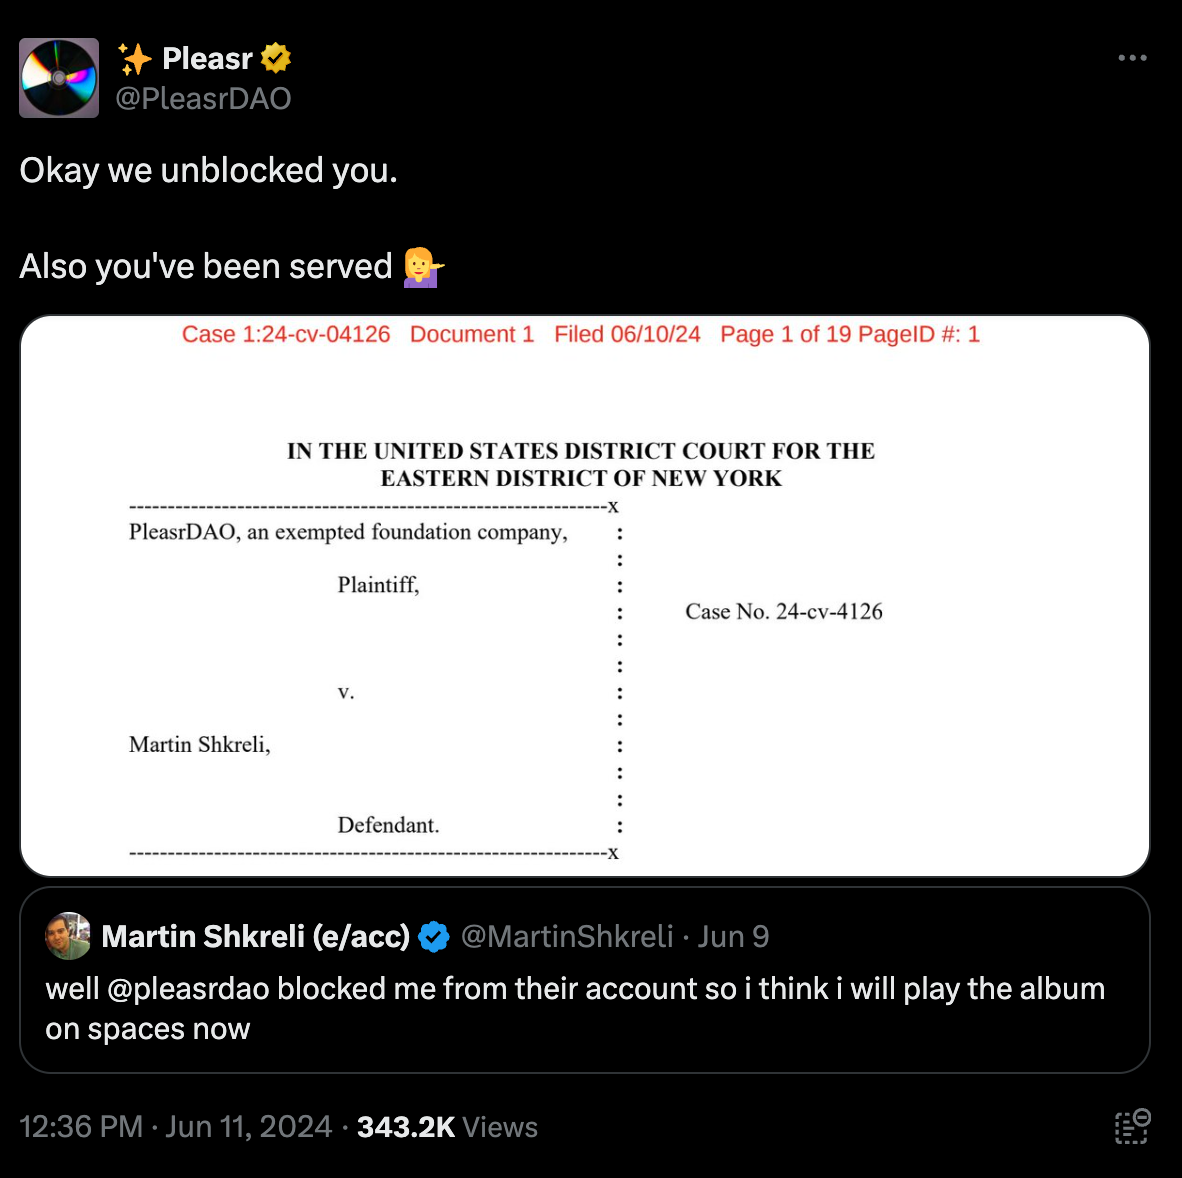Image resolution: width=1182 pixels, height=1178 pixels.
Task: Click Martin Shkreli's small profile avatar
Action: pos(68,936)
